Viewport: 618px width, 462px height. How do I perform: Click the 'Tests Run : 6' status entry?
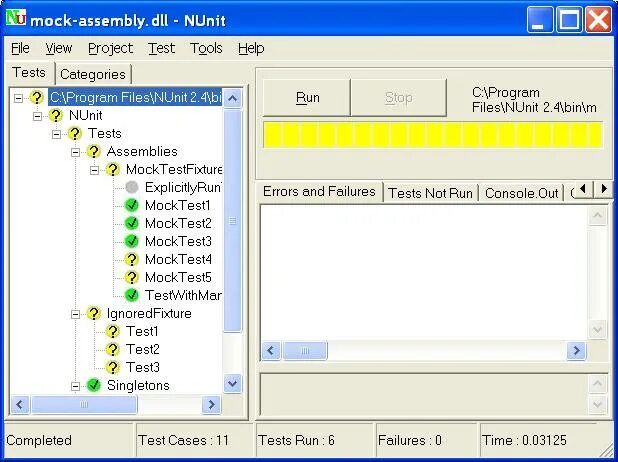point(314,440)
